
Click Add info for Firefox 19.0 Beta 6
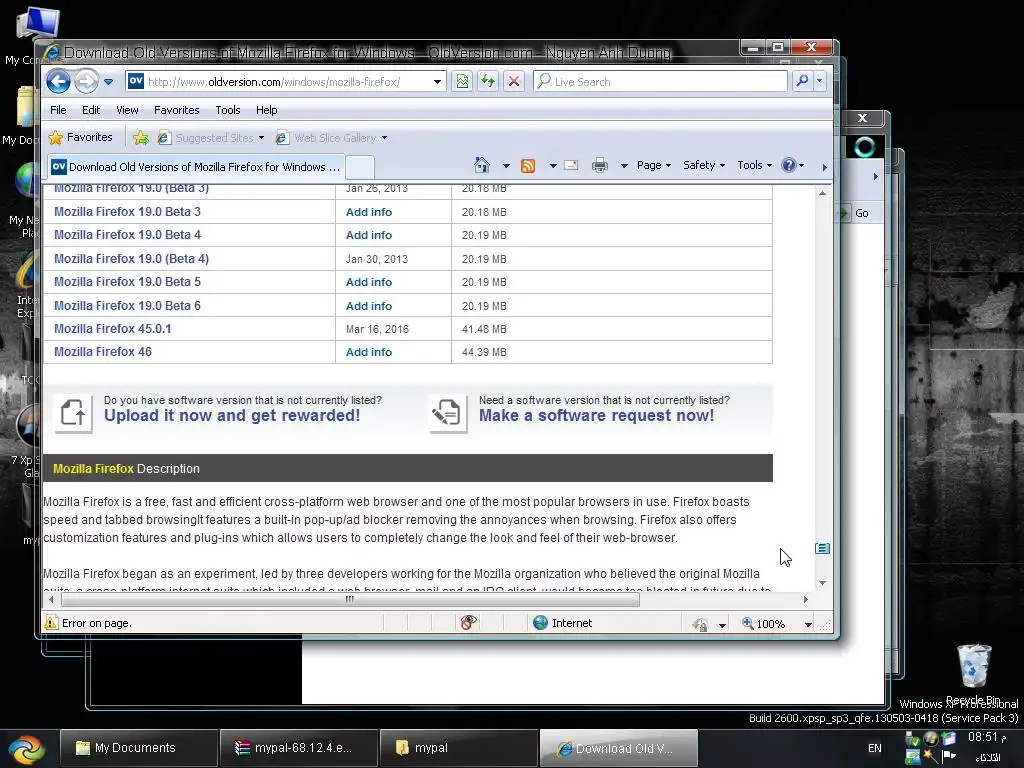coord(368,306)
